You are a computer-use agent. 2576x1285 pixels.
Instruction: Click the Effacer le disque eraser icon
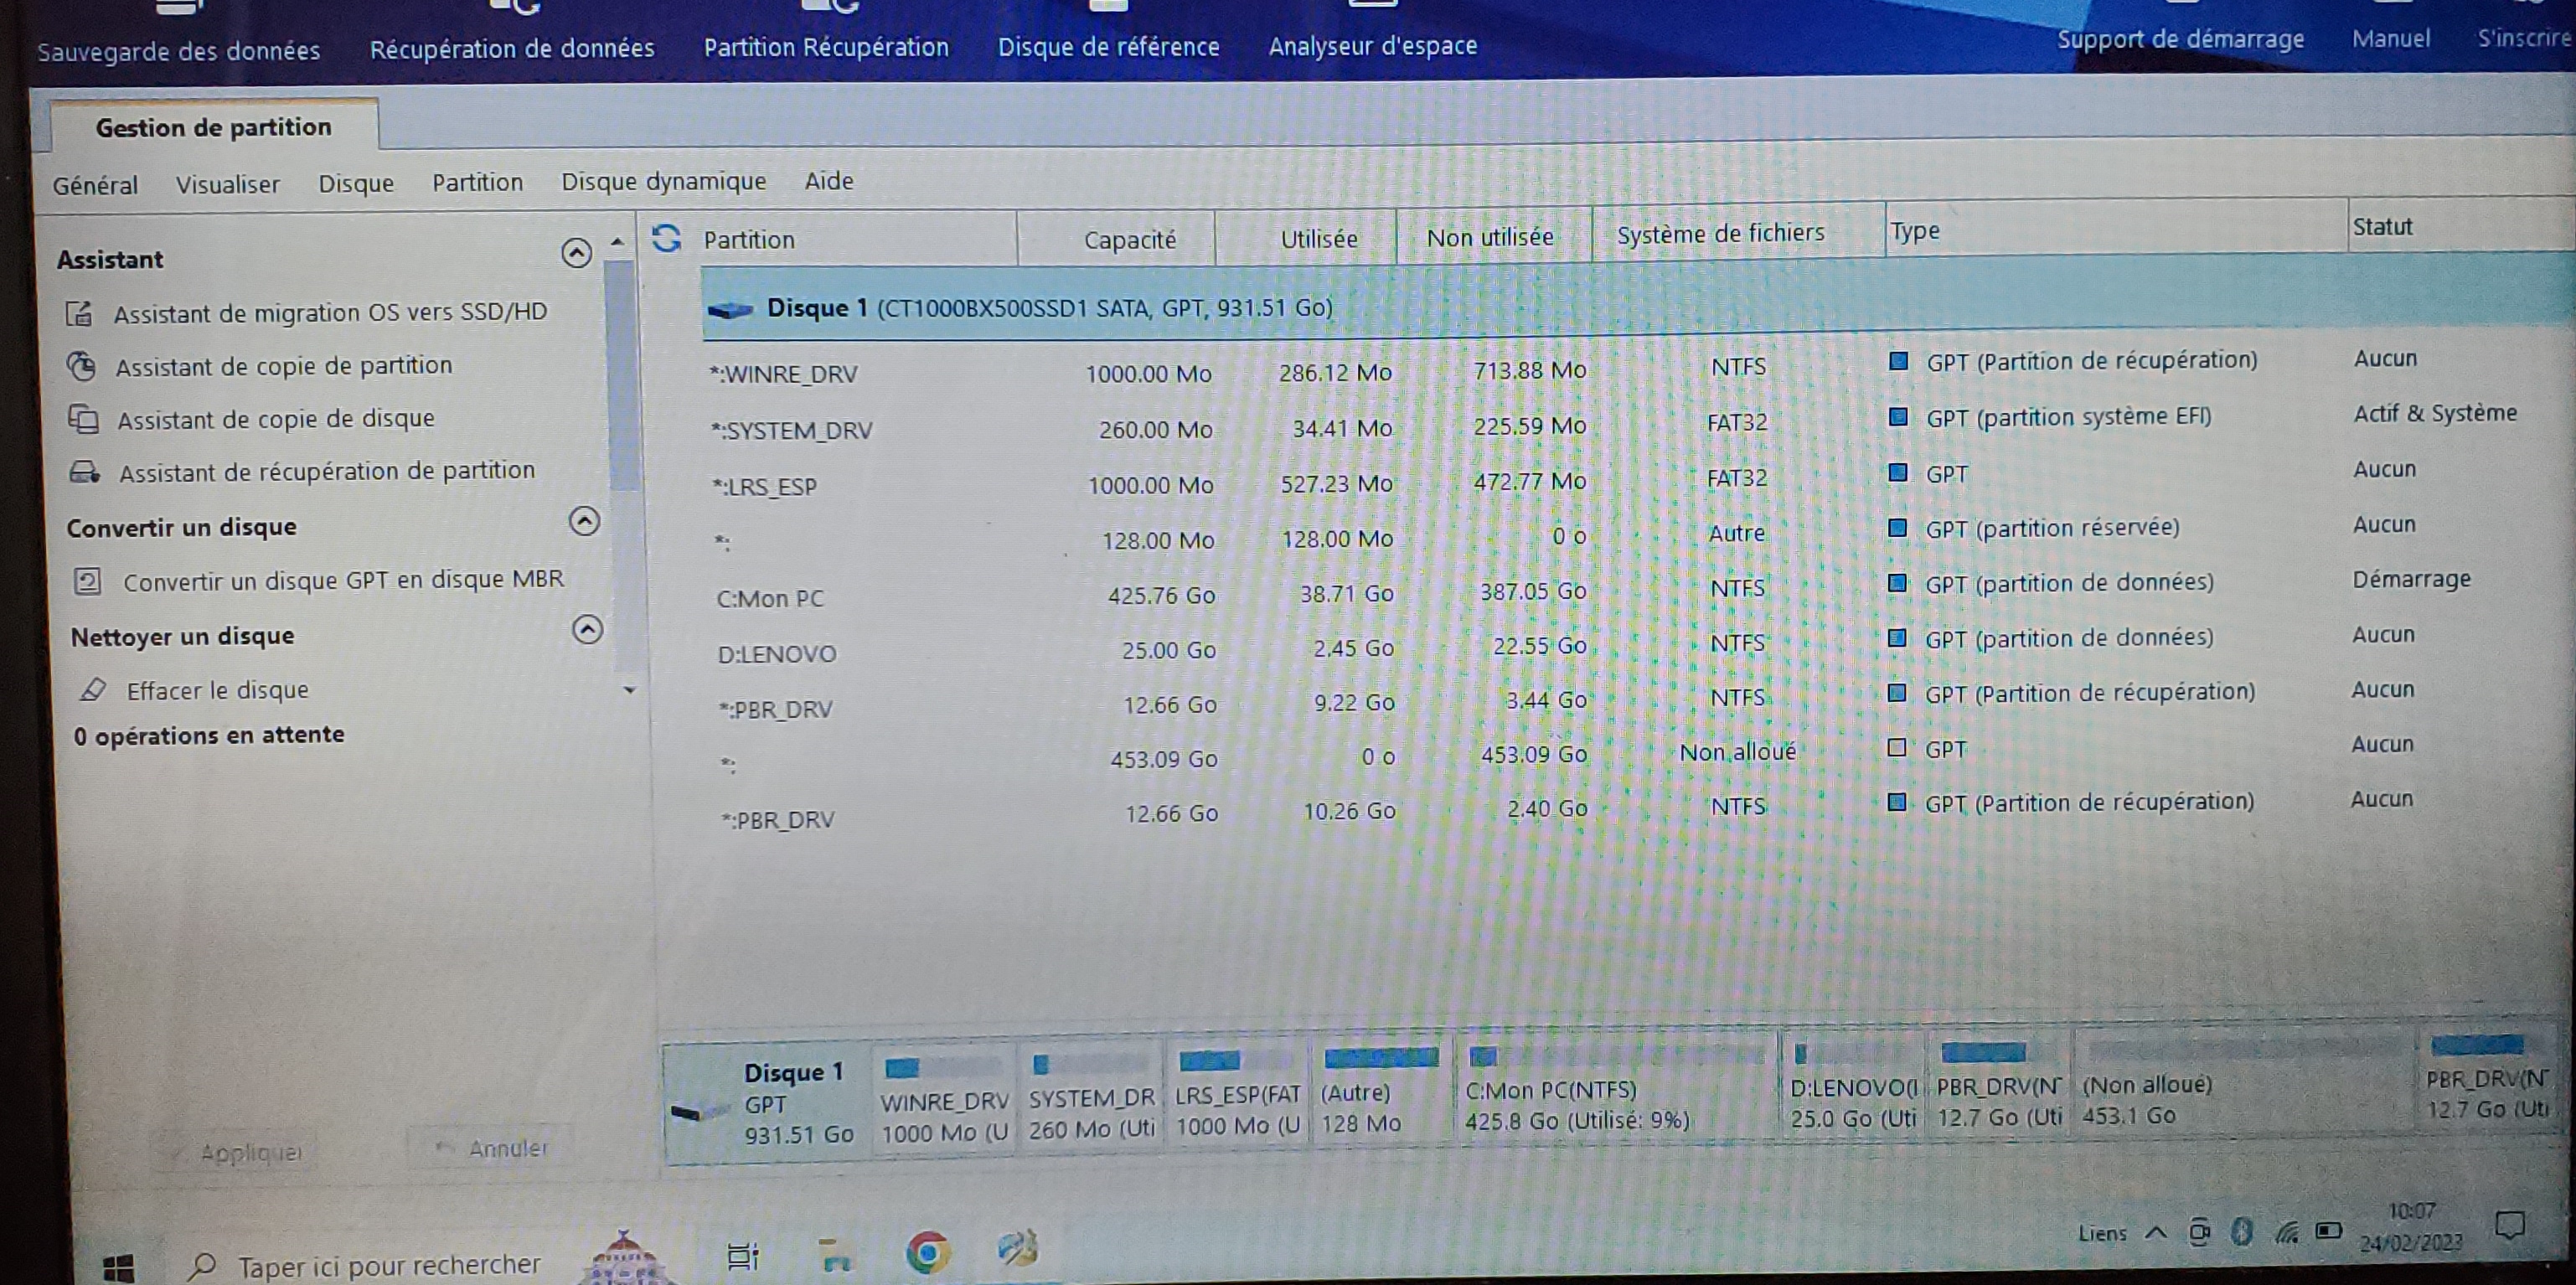pos(93,689)
